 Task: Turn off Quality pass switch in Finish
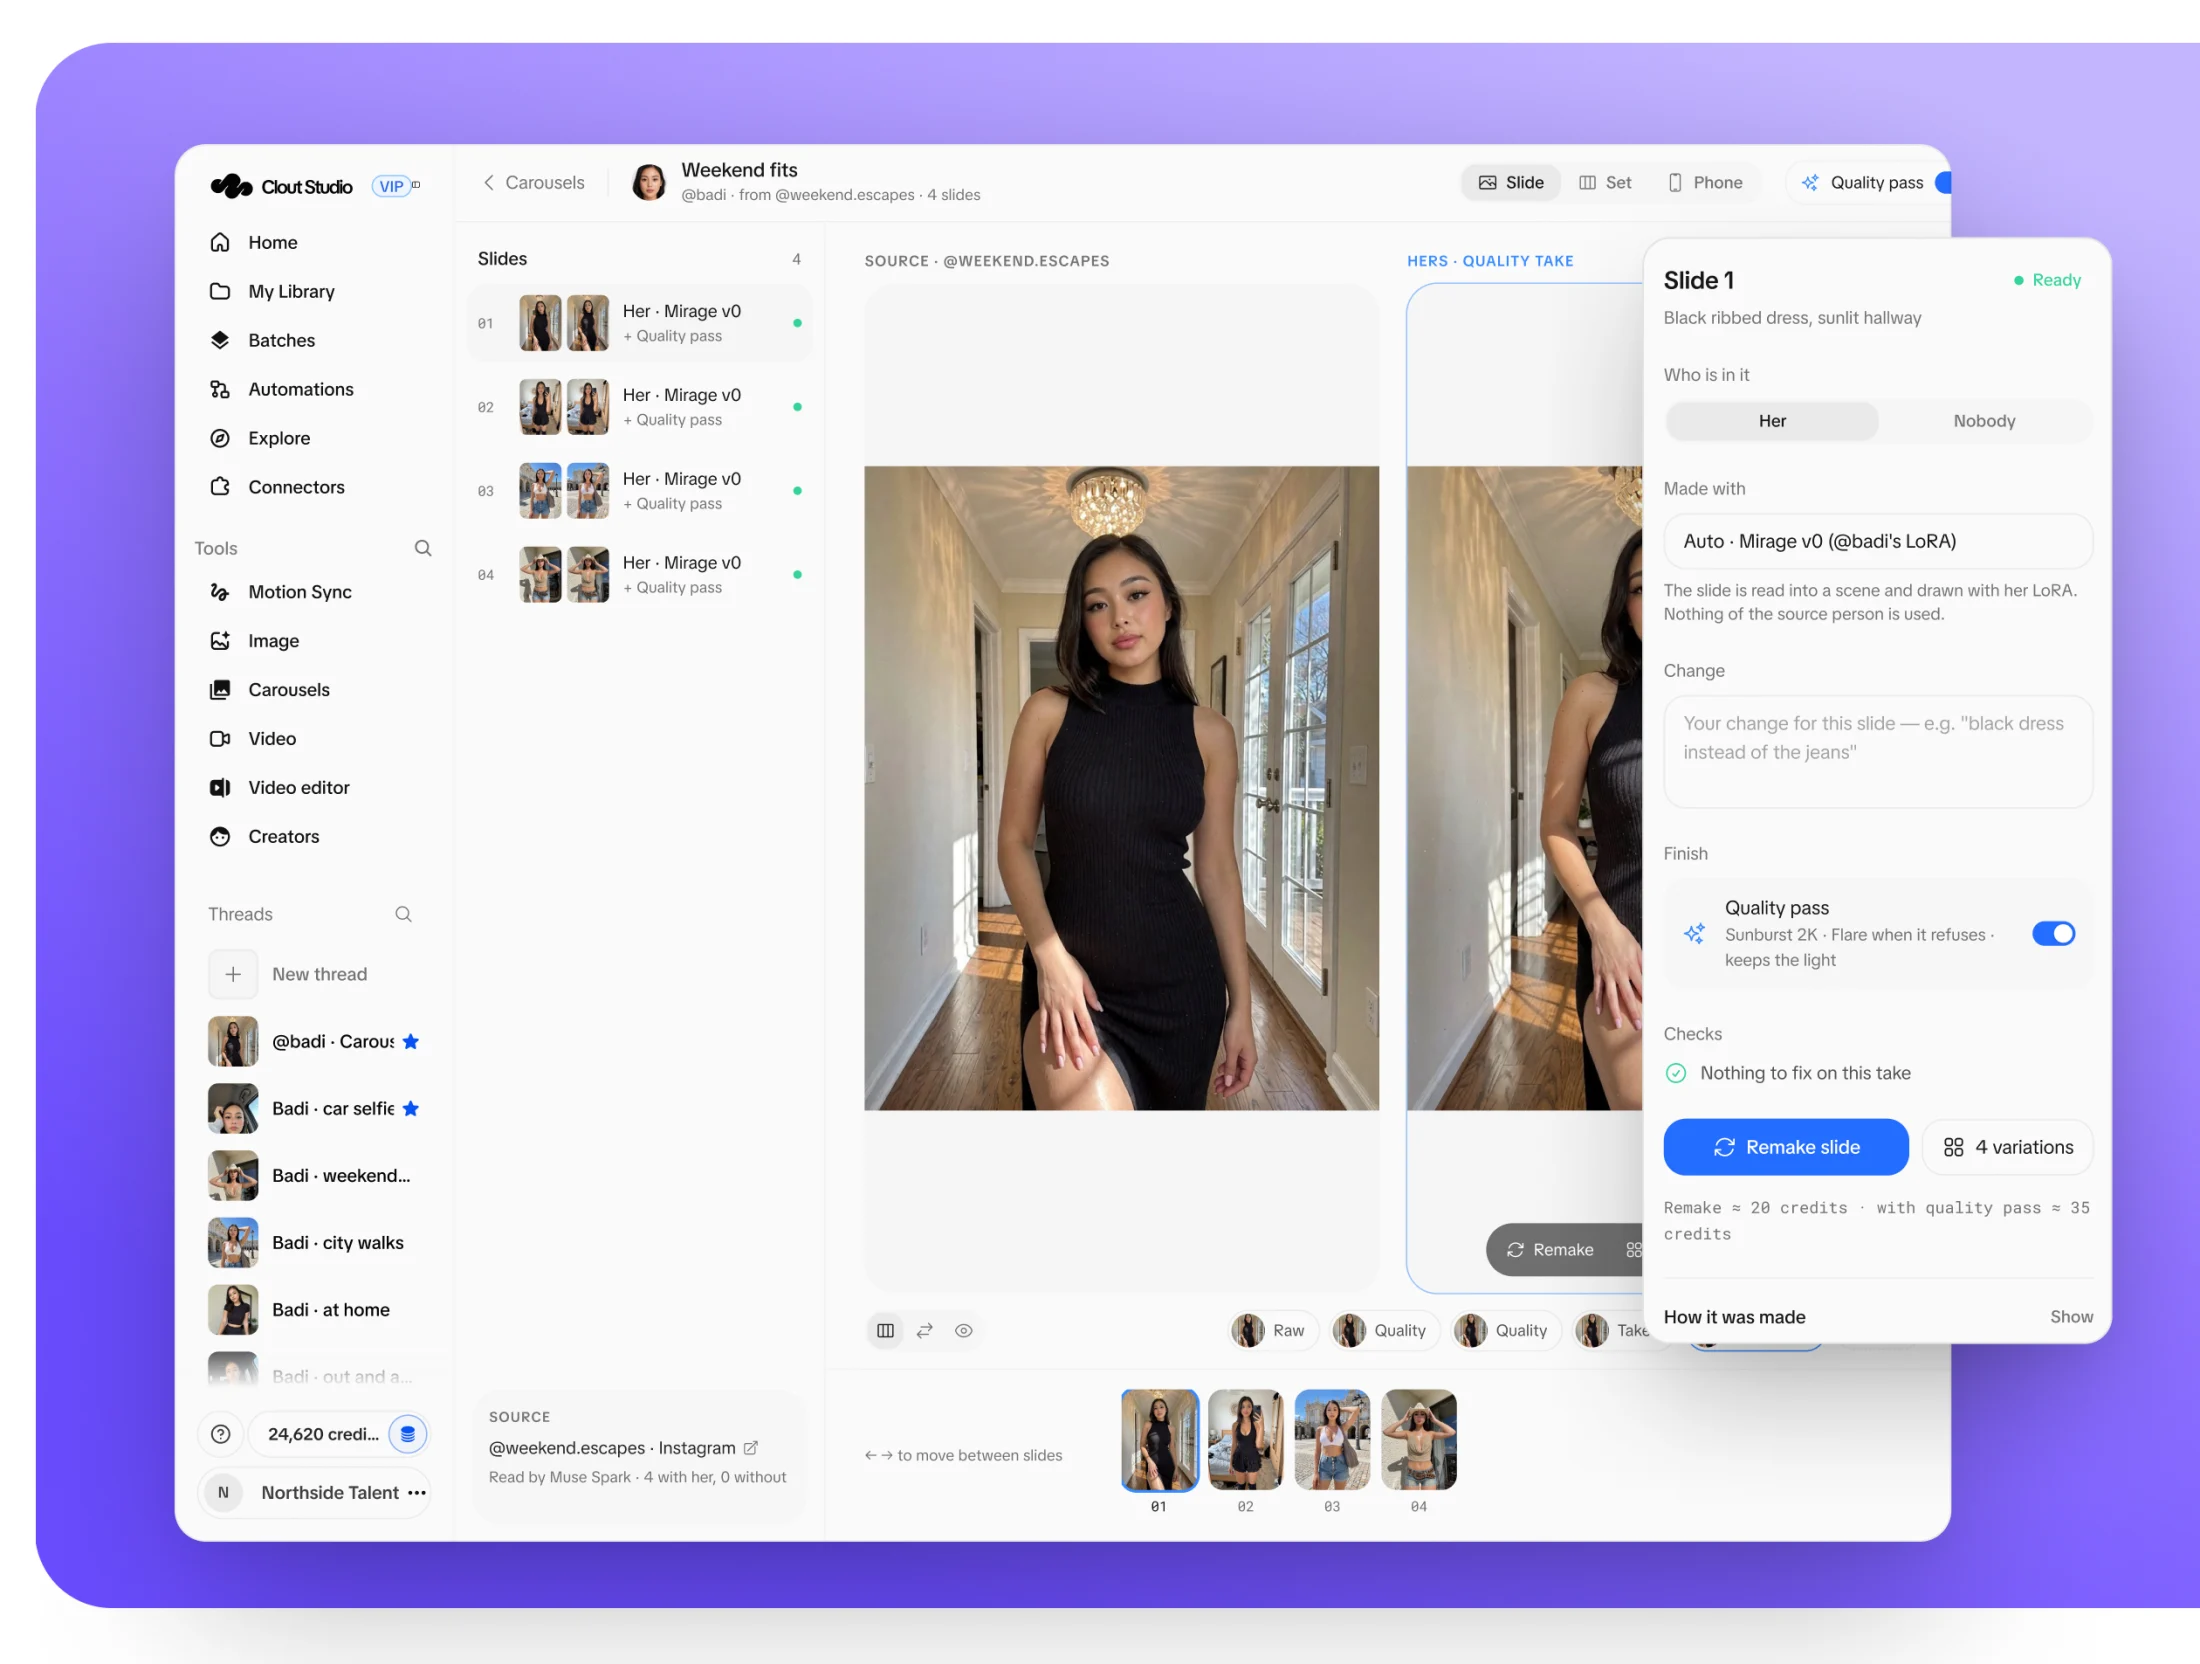[x=2054, y=934]
